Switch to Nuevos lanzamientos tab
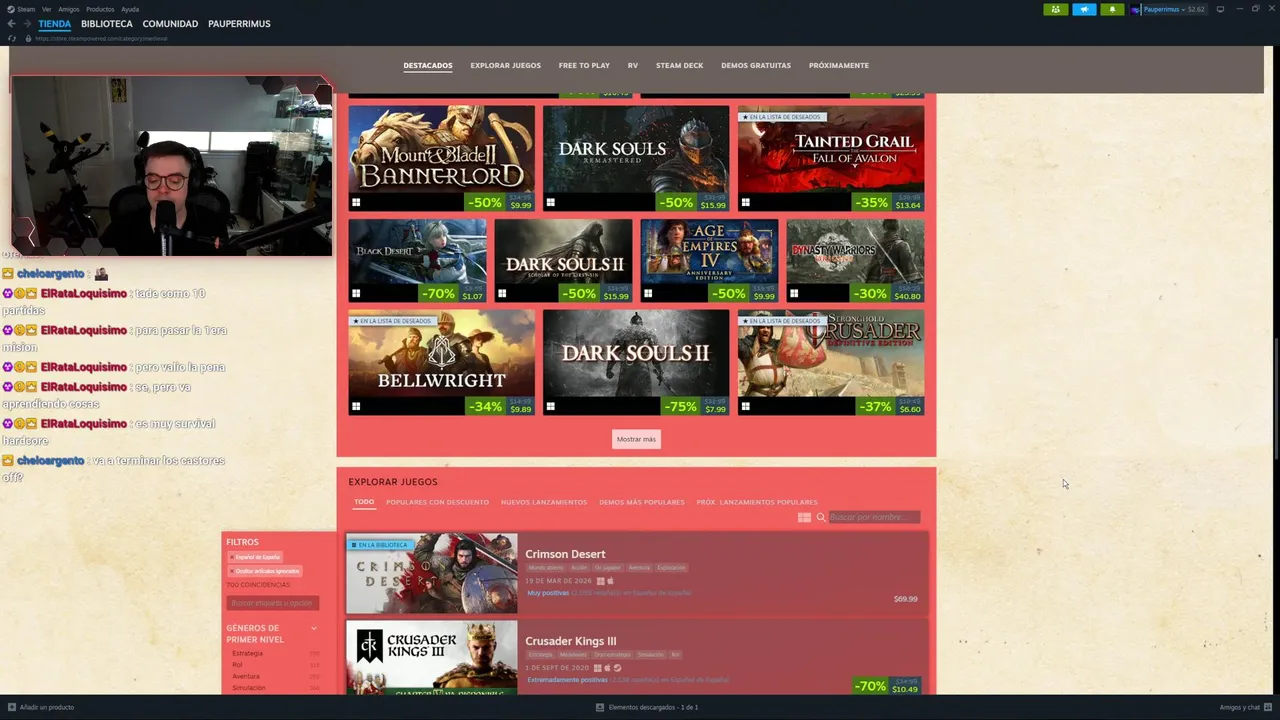Image resolution: width=1280 pixels, height=720 pixels. [544, 502]
